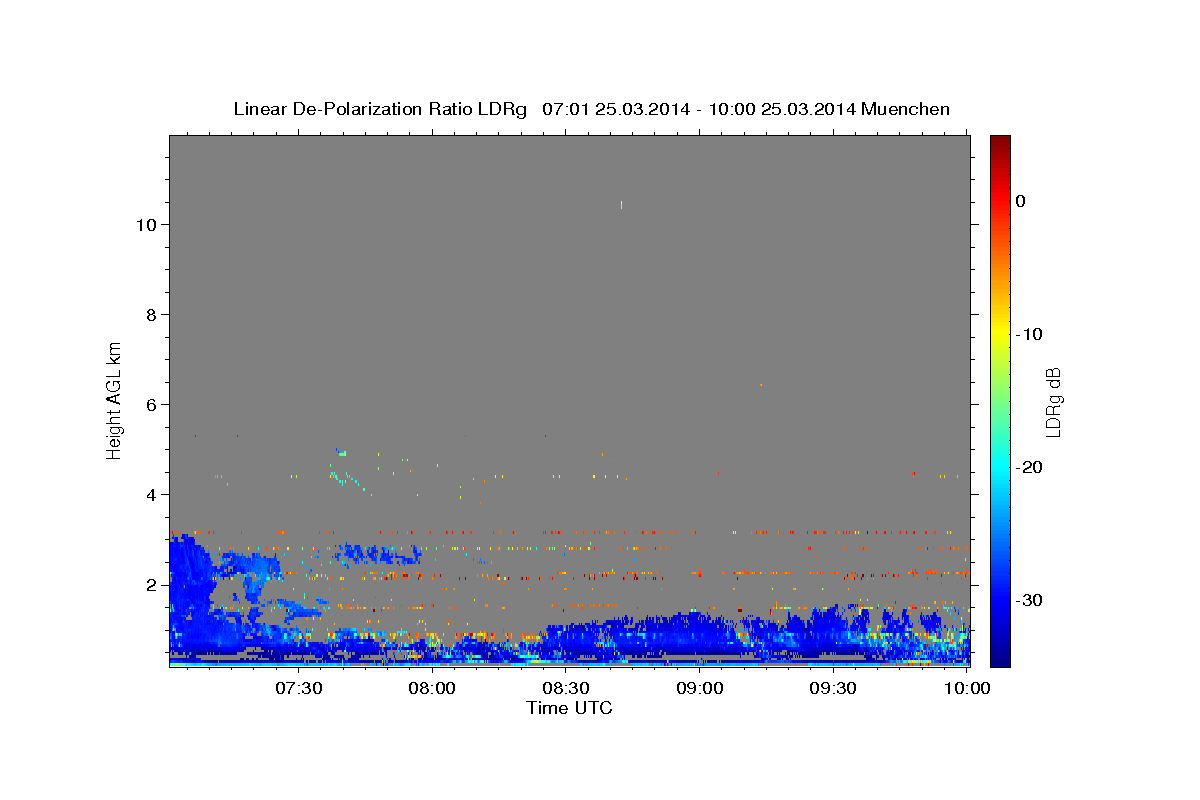Click the 'Height AGL km' axis label
Screen dimensions: 1200x800
click(x=114, y=399)
